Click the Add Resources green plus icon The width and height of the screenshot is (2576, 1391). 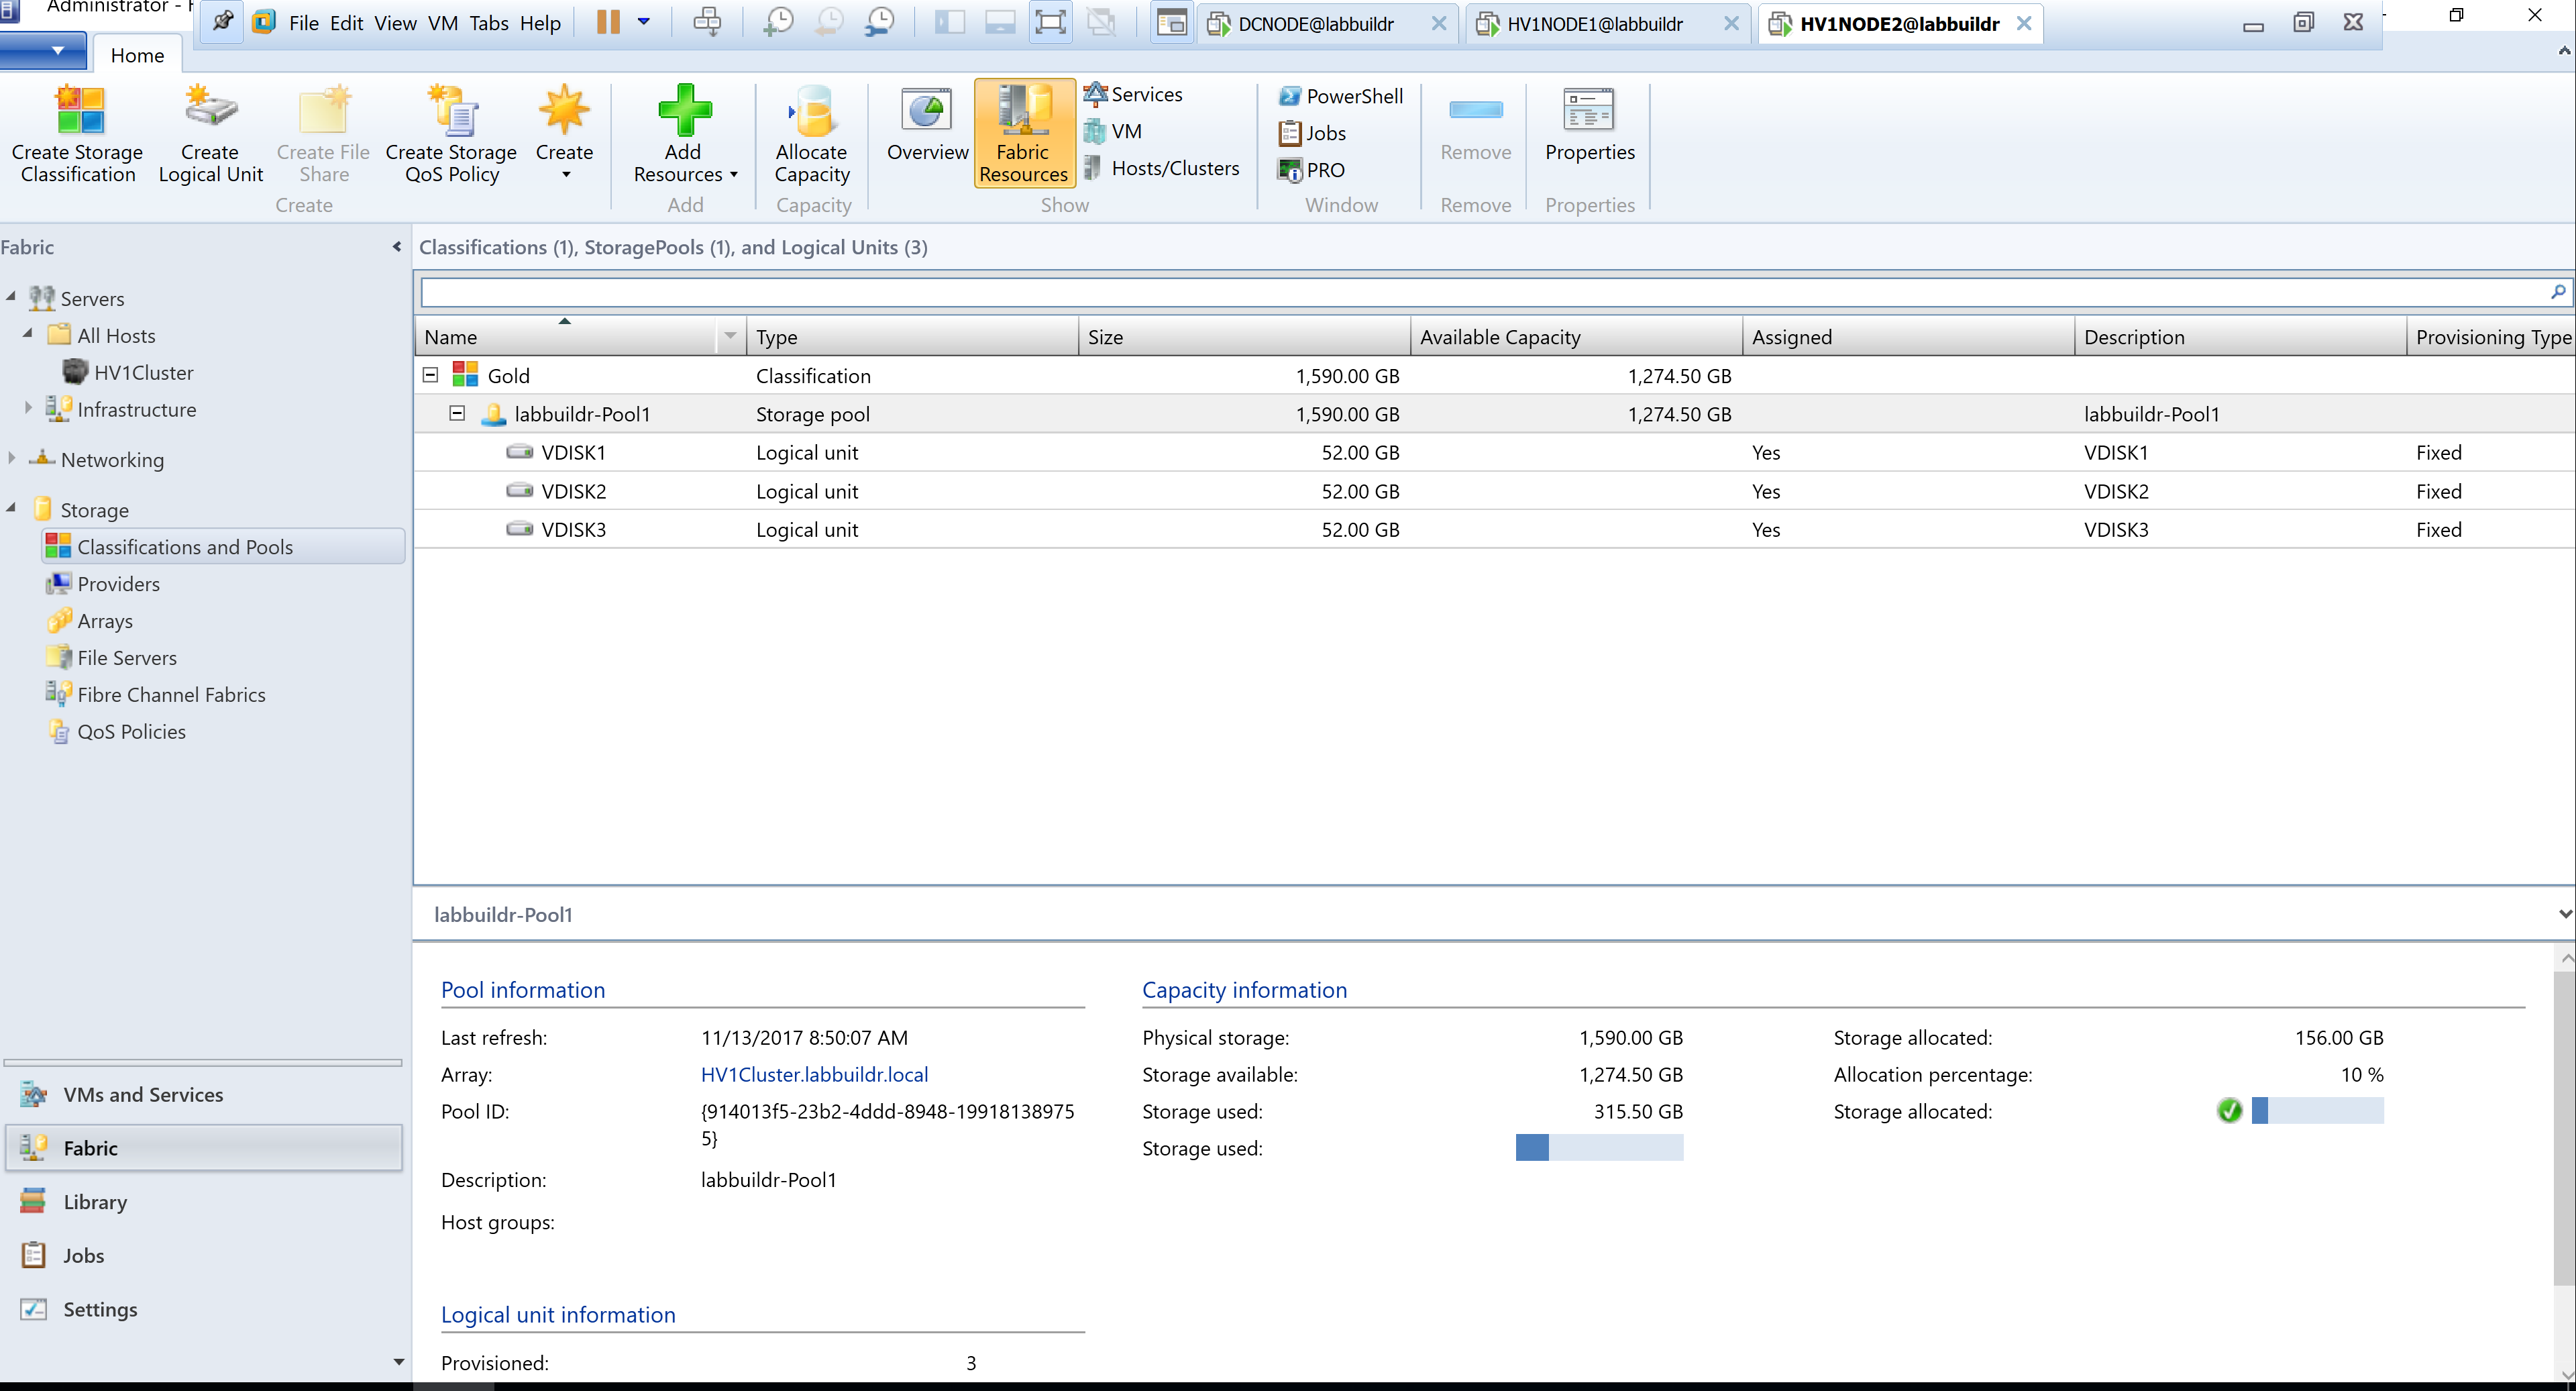point(684,110)
